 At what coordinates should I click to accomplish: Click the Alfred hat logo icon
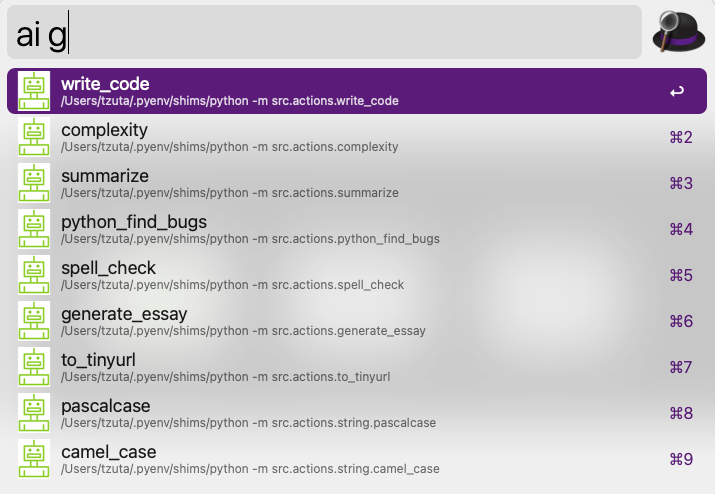coord(679,31)
